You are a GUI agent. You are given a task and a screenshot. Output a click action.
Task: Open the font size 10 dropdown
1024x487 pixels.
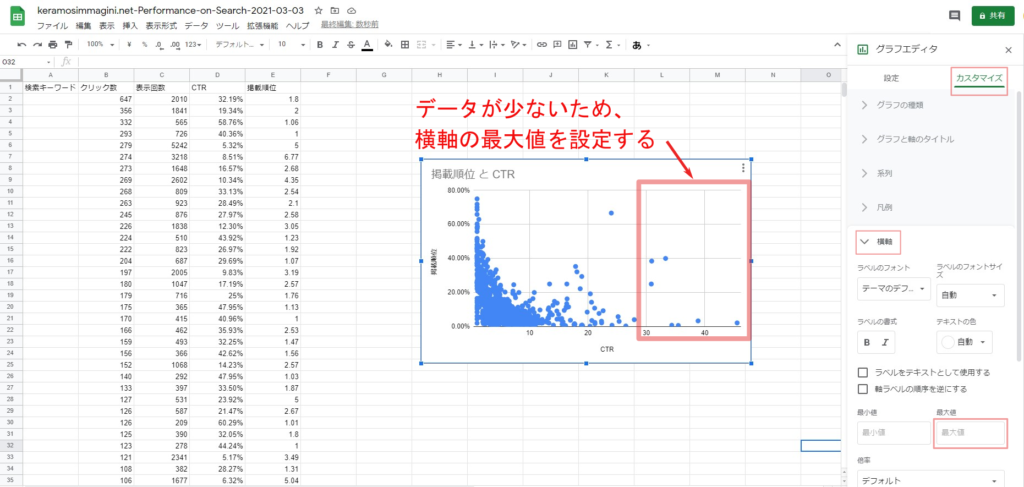coord(291,44)
